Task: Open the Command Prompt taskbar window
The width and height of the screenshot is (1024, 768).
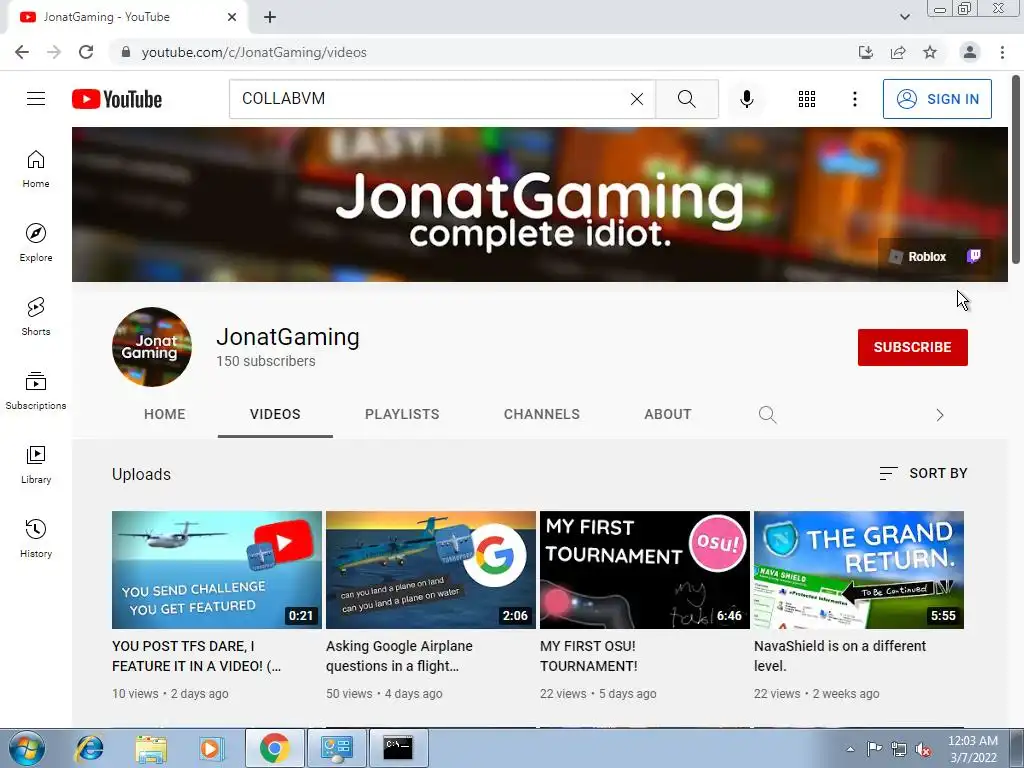Action: click(x=399, y=748)
